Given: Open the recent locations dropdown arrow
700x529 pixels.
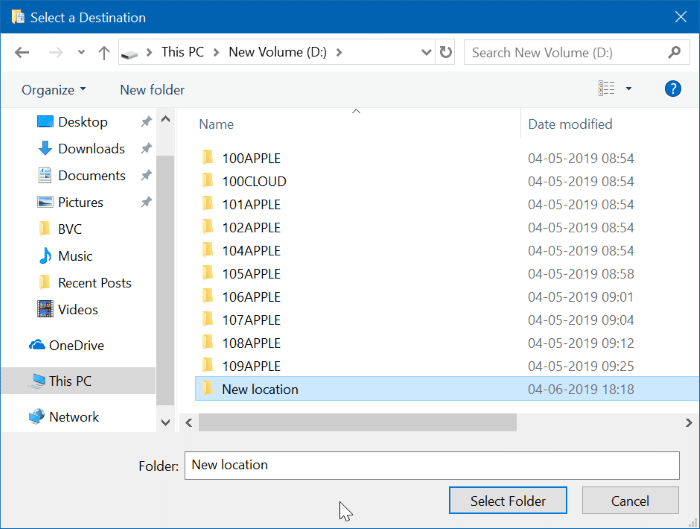Looking at the screenshot, I should tap(81, 53).
